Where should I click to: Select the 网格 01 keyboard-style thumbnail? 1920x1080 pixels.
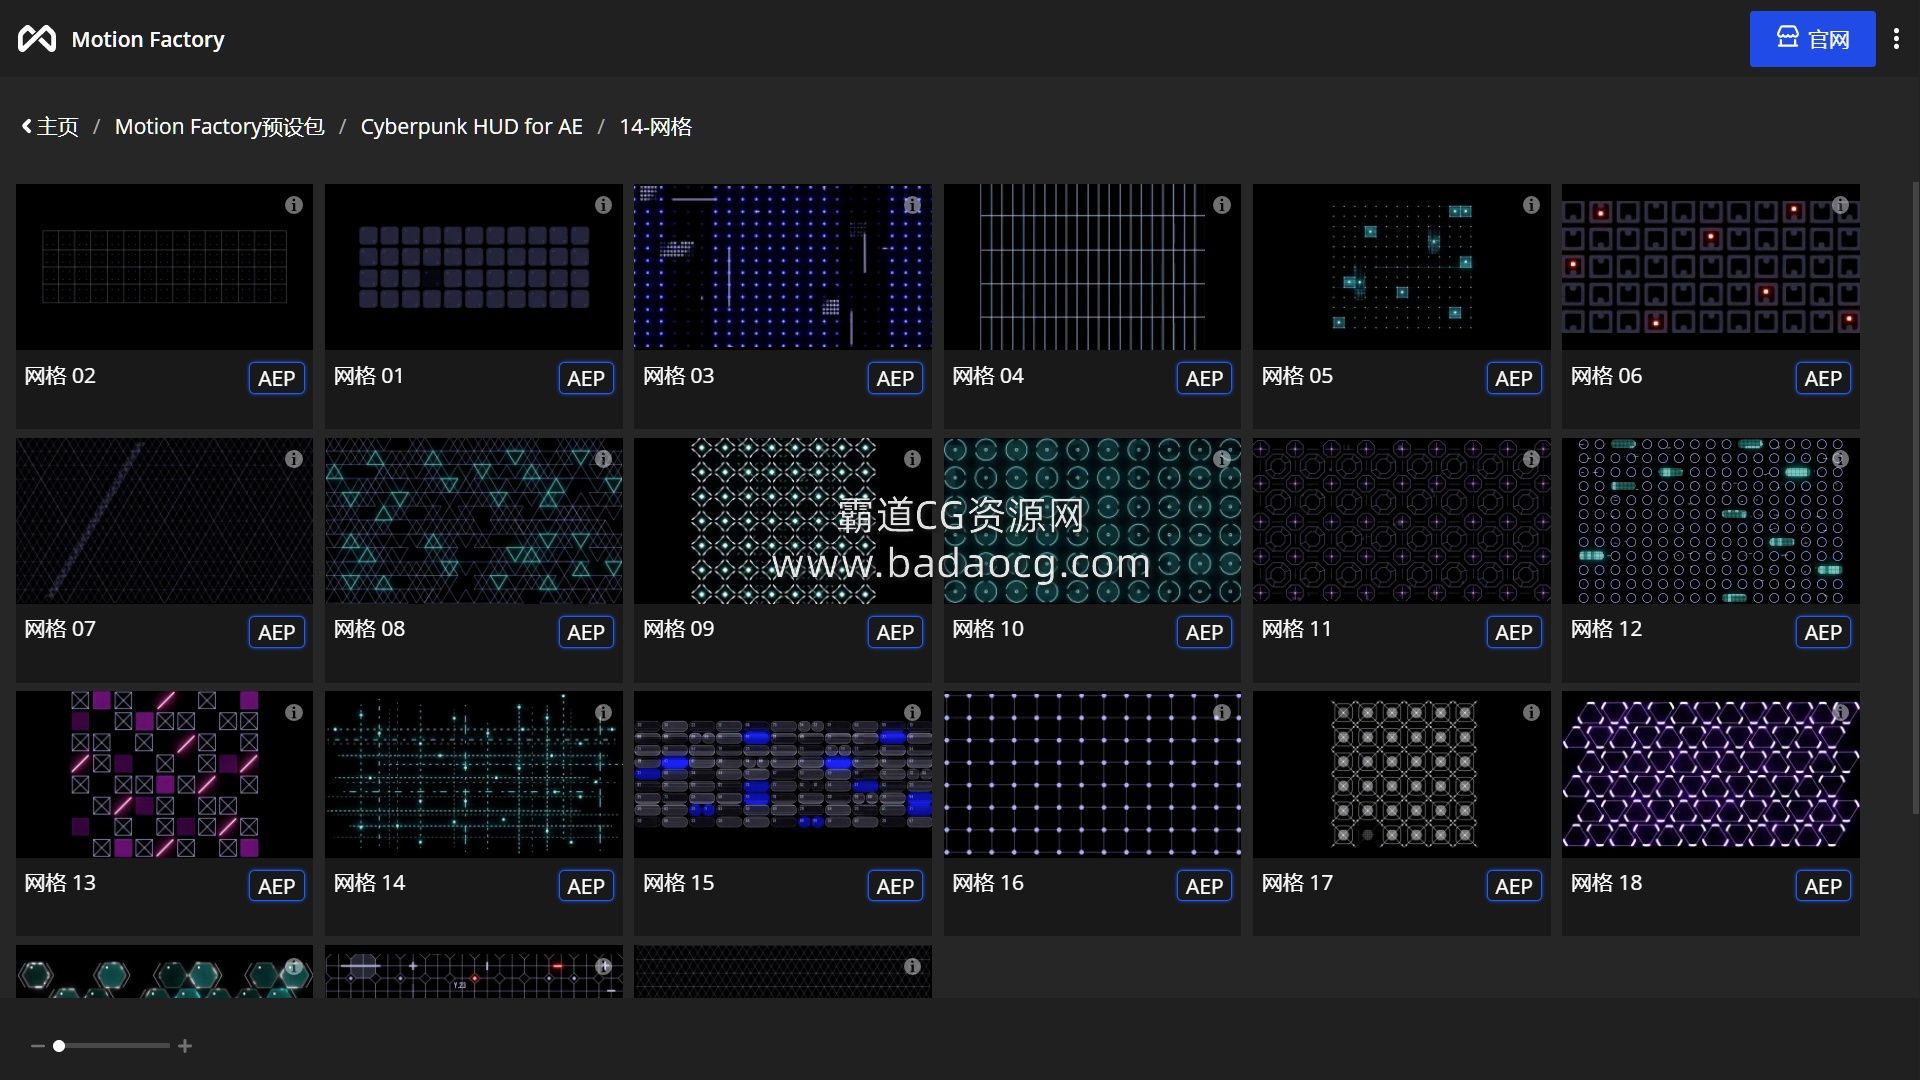tap(473, 267)
